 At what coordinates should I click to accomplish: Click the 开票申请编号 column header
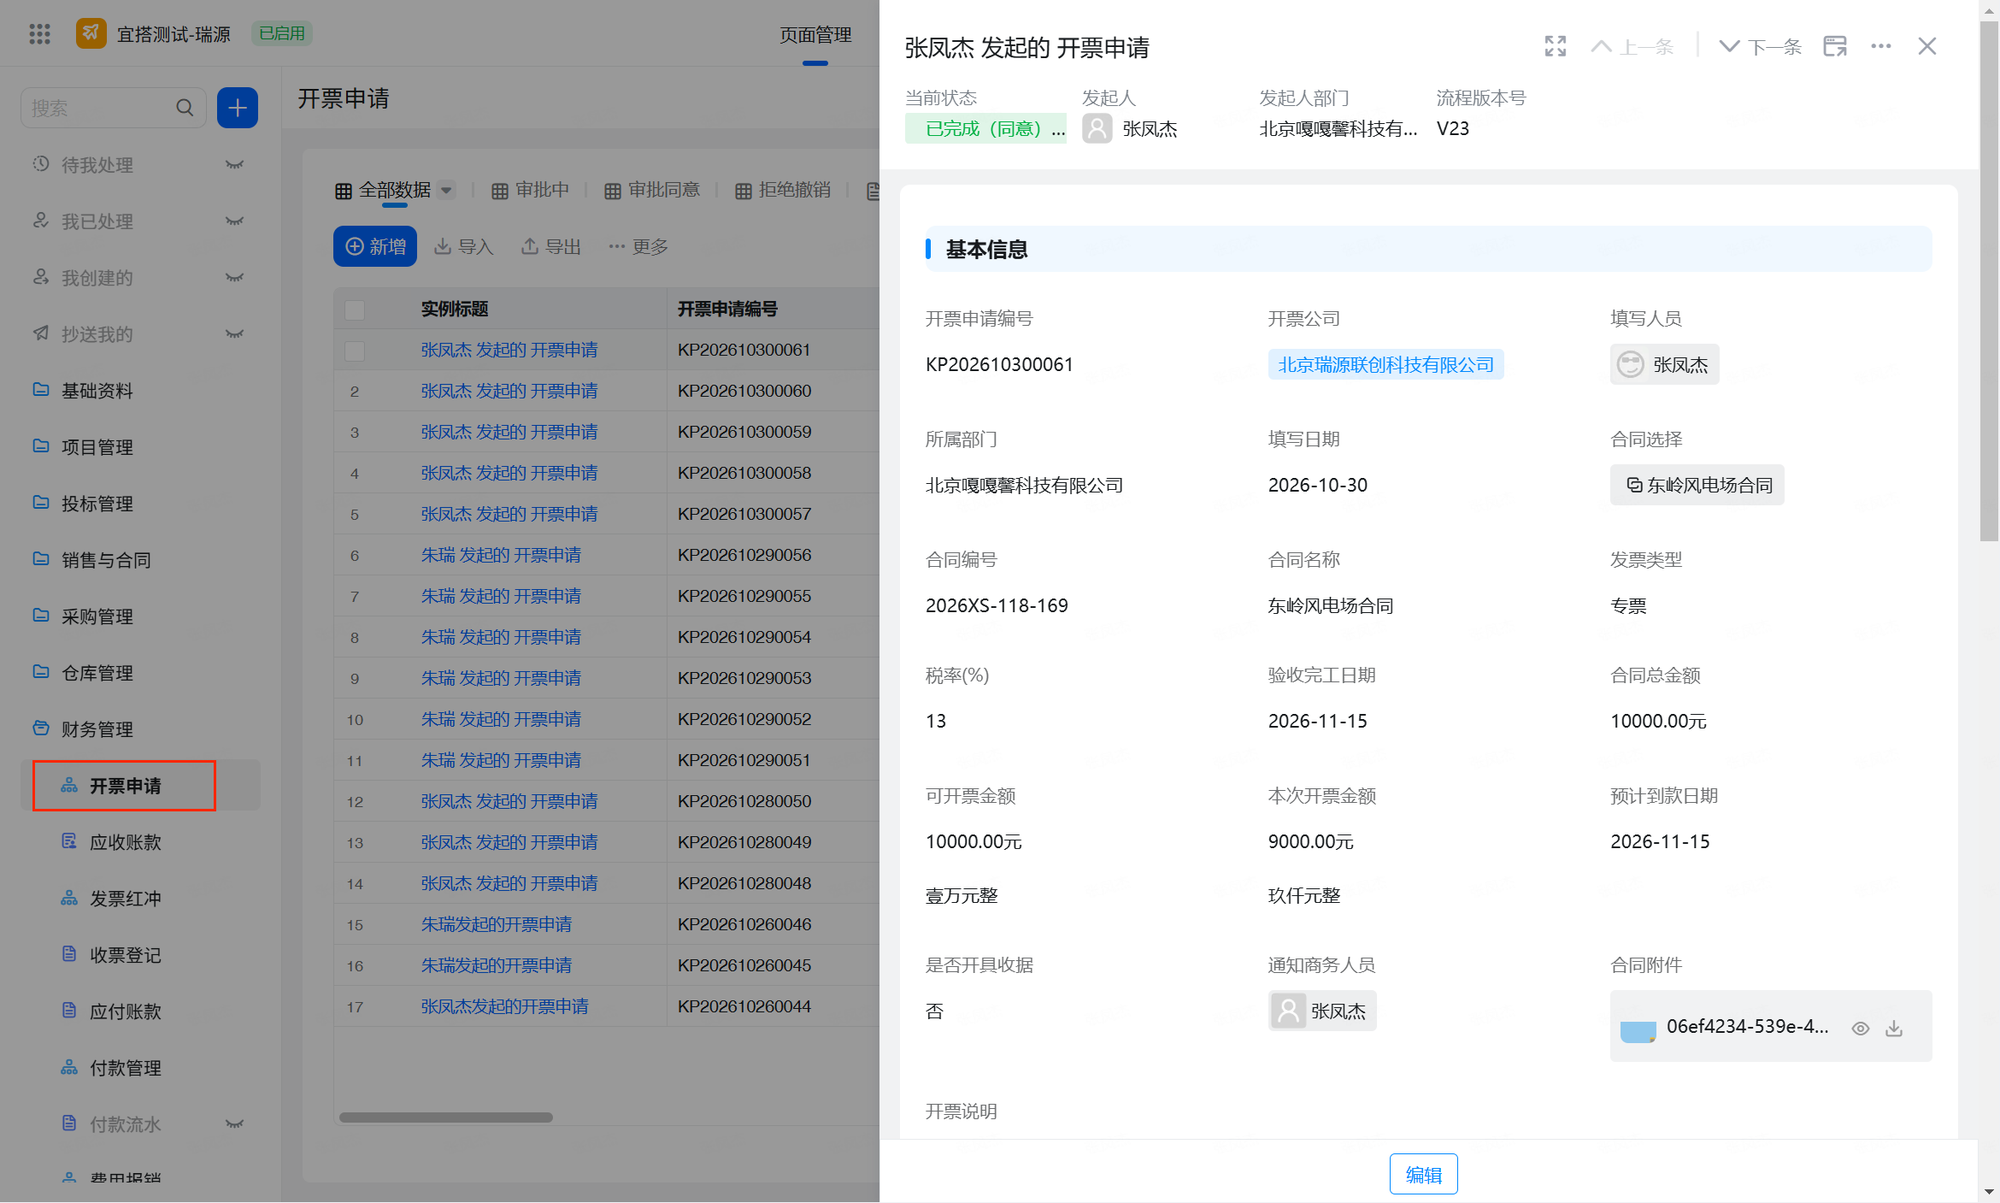pyautogui.click(x=727, y=309)
